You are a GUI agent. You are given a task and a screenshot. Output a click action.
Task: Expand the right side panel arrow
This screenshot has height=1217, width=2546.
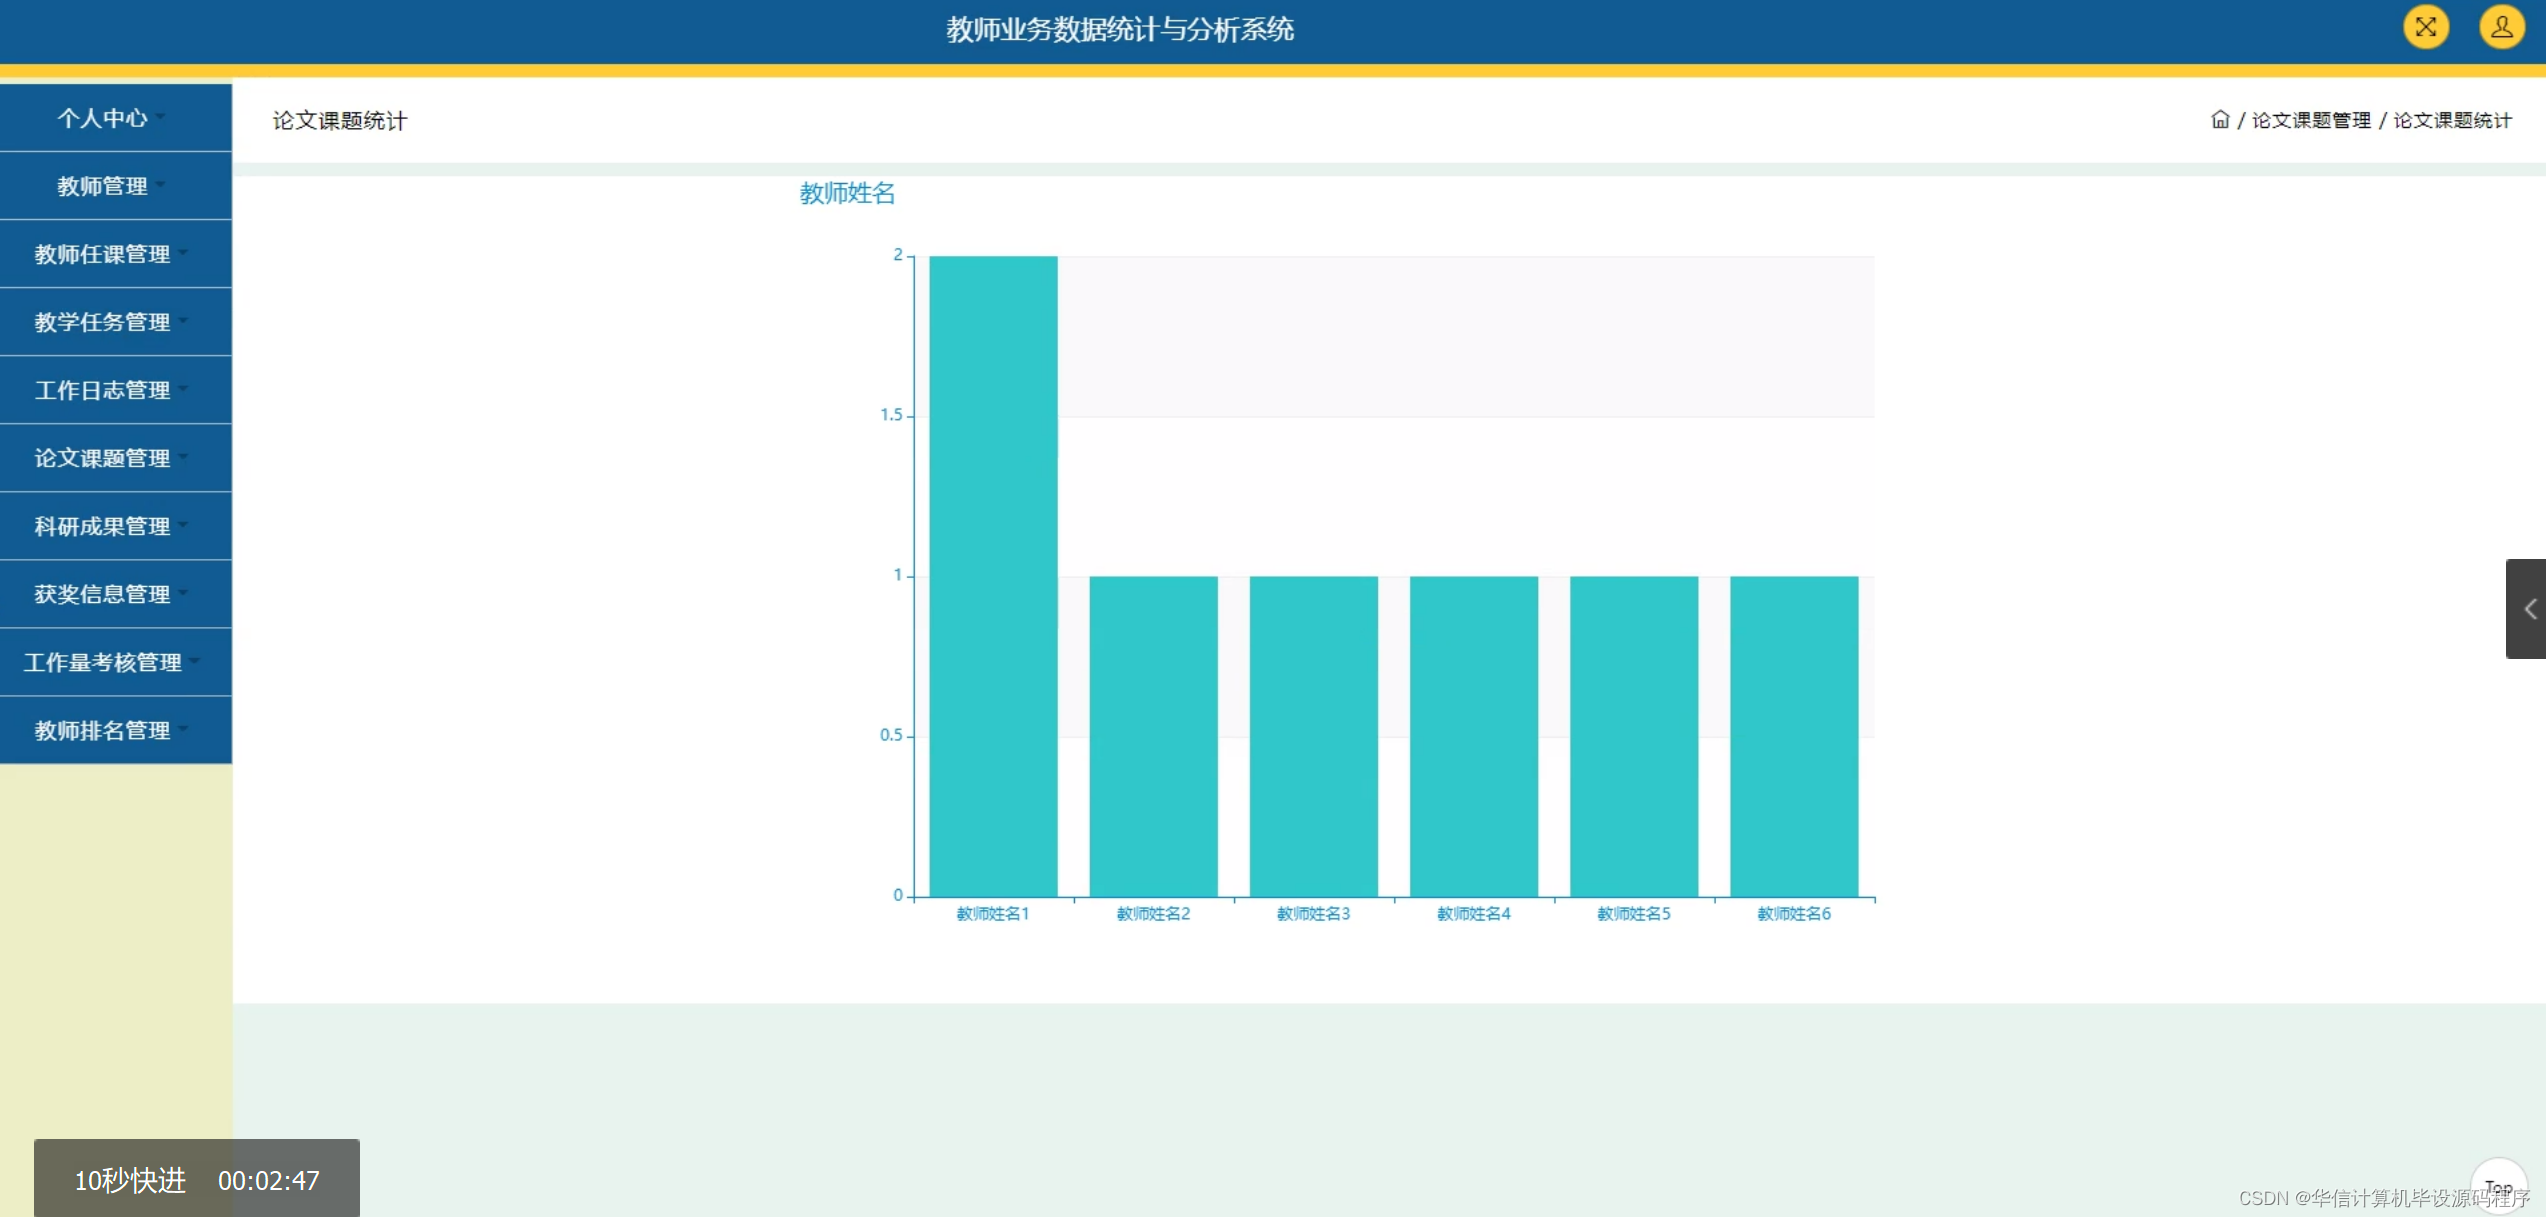pos(2528,609)
